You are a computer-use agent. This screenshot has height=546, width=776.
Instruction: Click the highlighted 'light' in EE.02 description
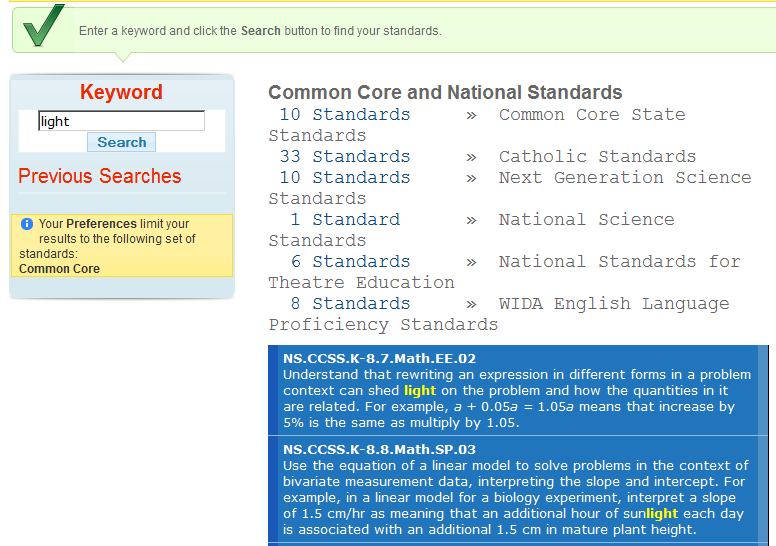coord(420,391)
